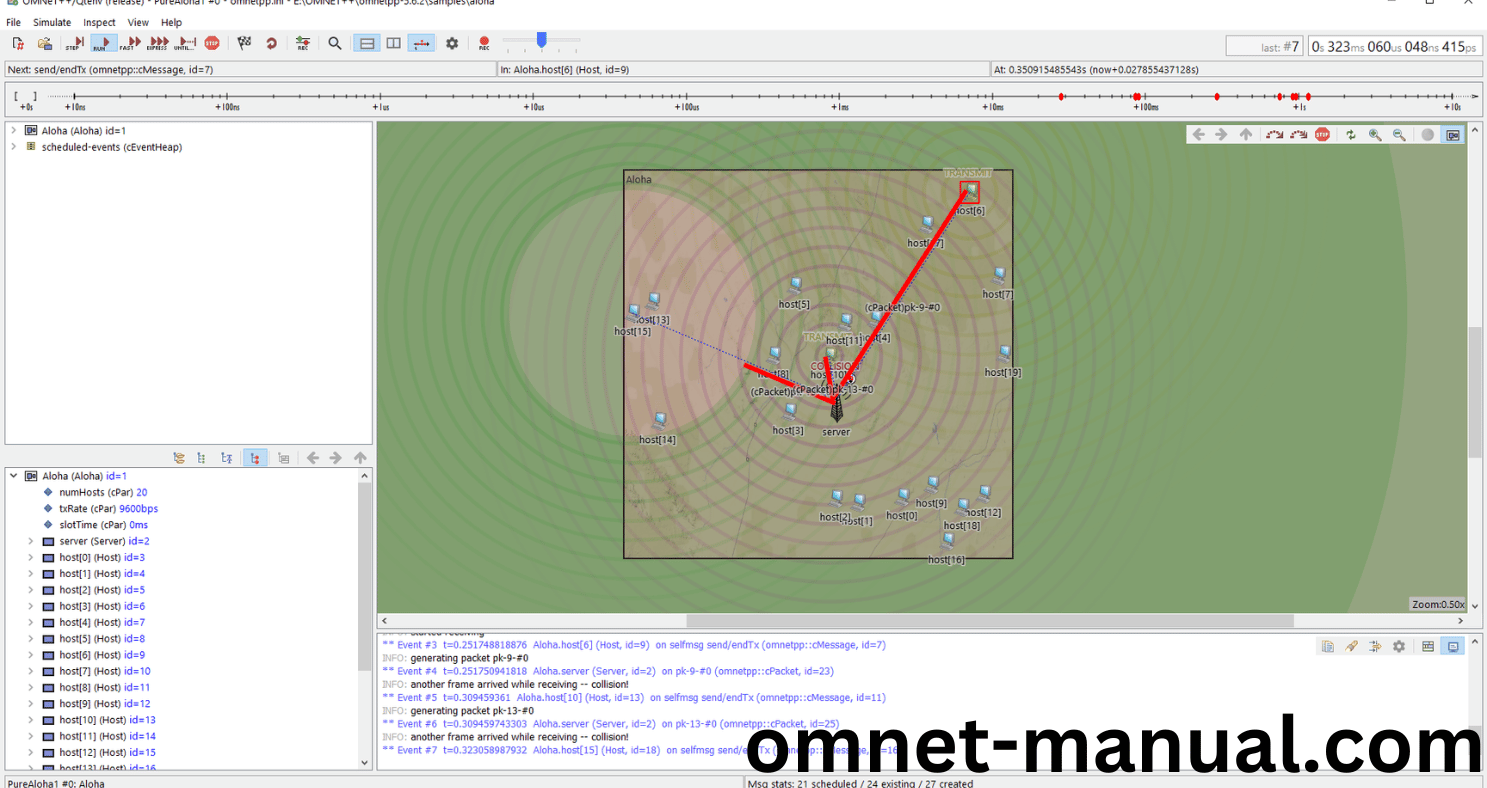Click the red rebuild network arrow icon
Screen dimensions: 1487x788
(x=271, y=44)
